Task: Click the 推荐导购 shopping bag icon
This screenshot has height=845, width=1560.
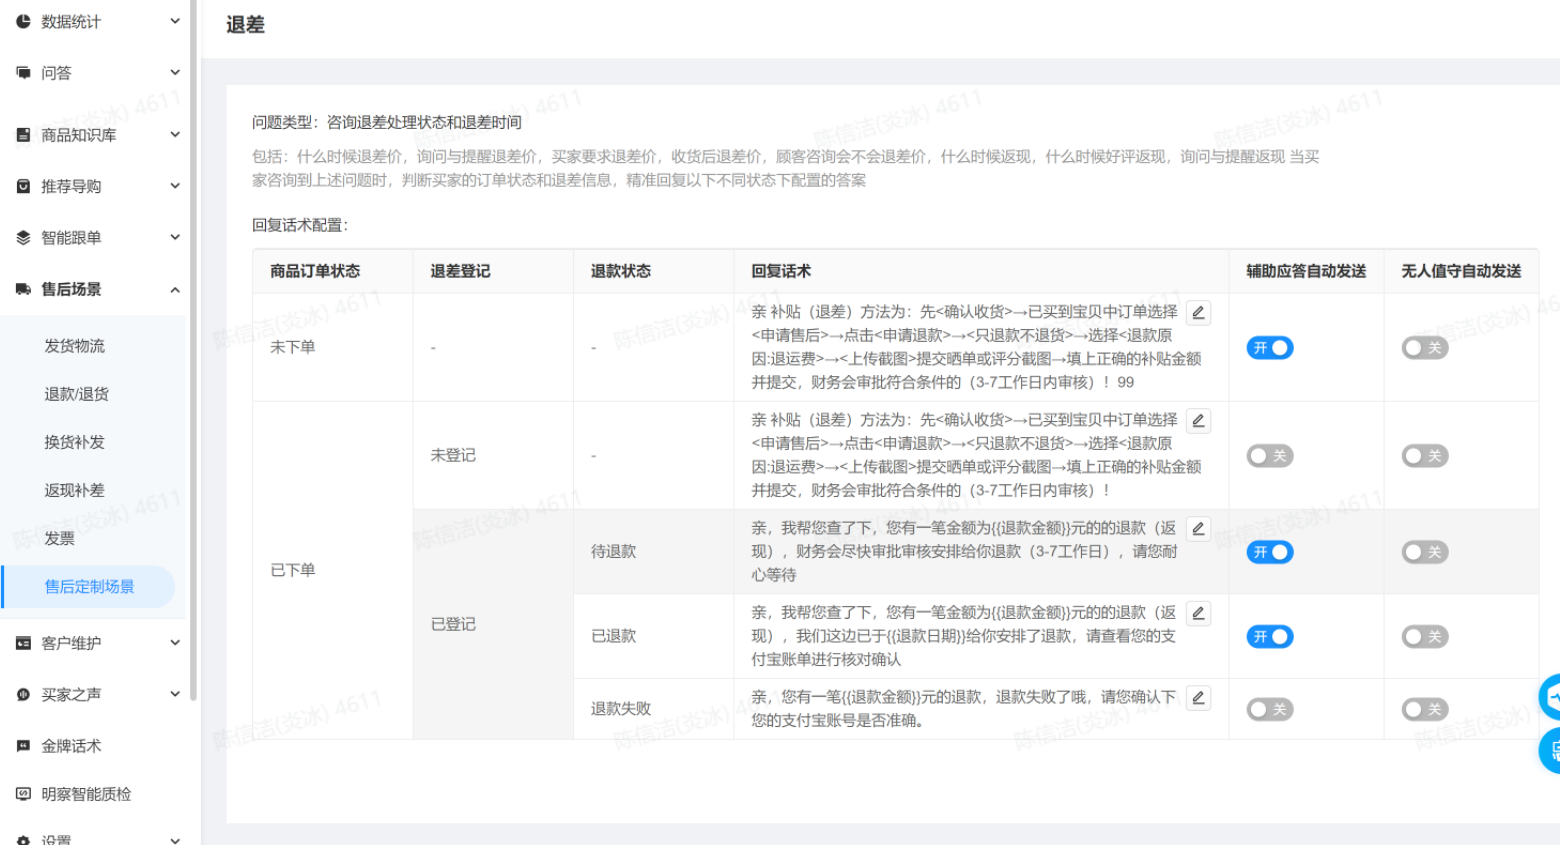Action: pos(23,186)
